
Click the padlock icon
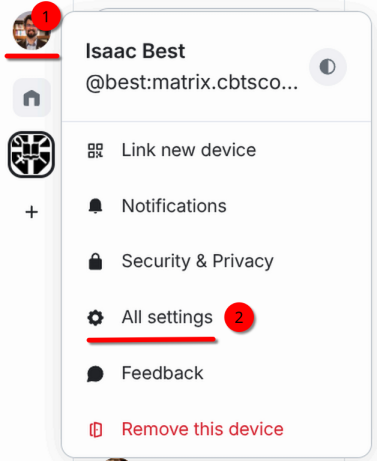(95, 261)
